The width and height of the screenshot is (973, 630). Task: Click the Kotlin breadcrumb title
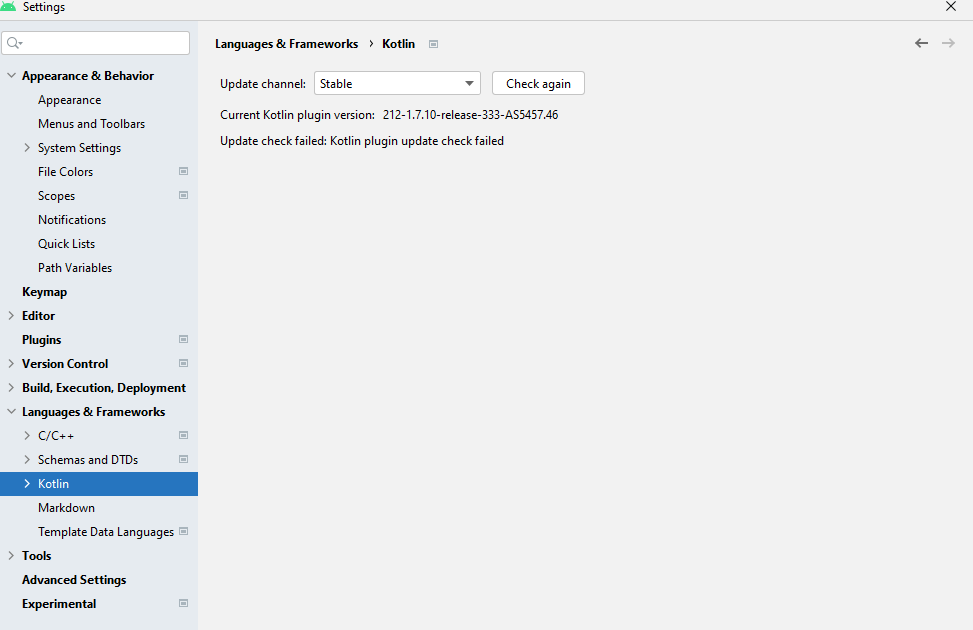pyautogui.click(x=398, y=44)
